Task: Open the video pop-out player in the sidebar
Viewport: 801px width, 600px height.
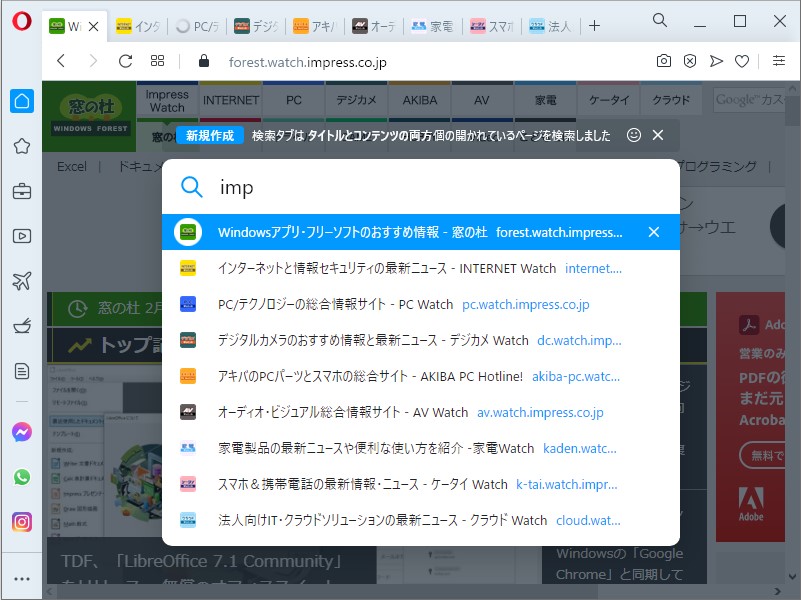Action: click(x=21, y=236)
